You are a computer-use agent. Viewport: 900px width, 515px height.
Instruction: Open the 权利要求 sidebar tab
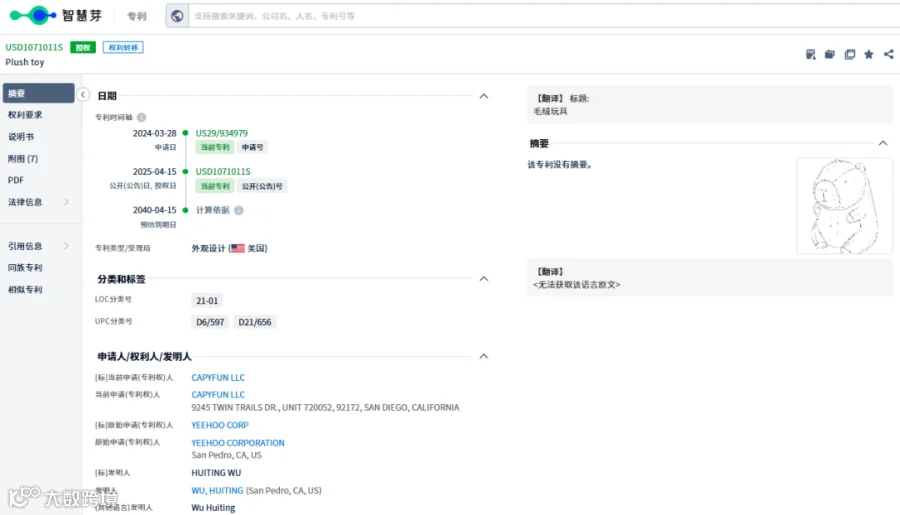point(25,115)
